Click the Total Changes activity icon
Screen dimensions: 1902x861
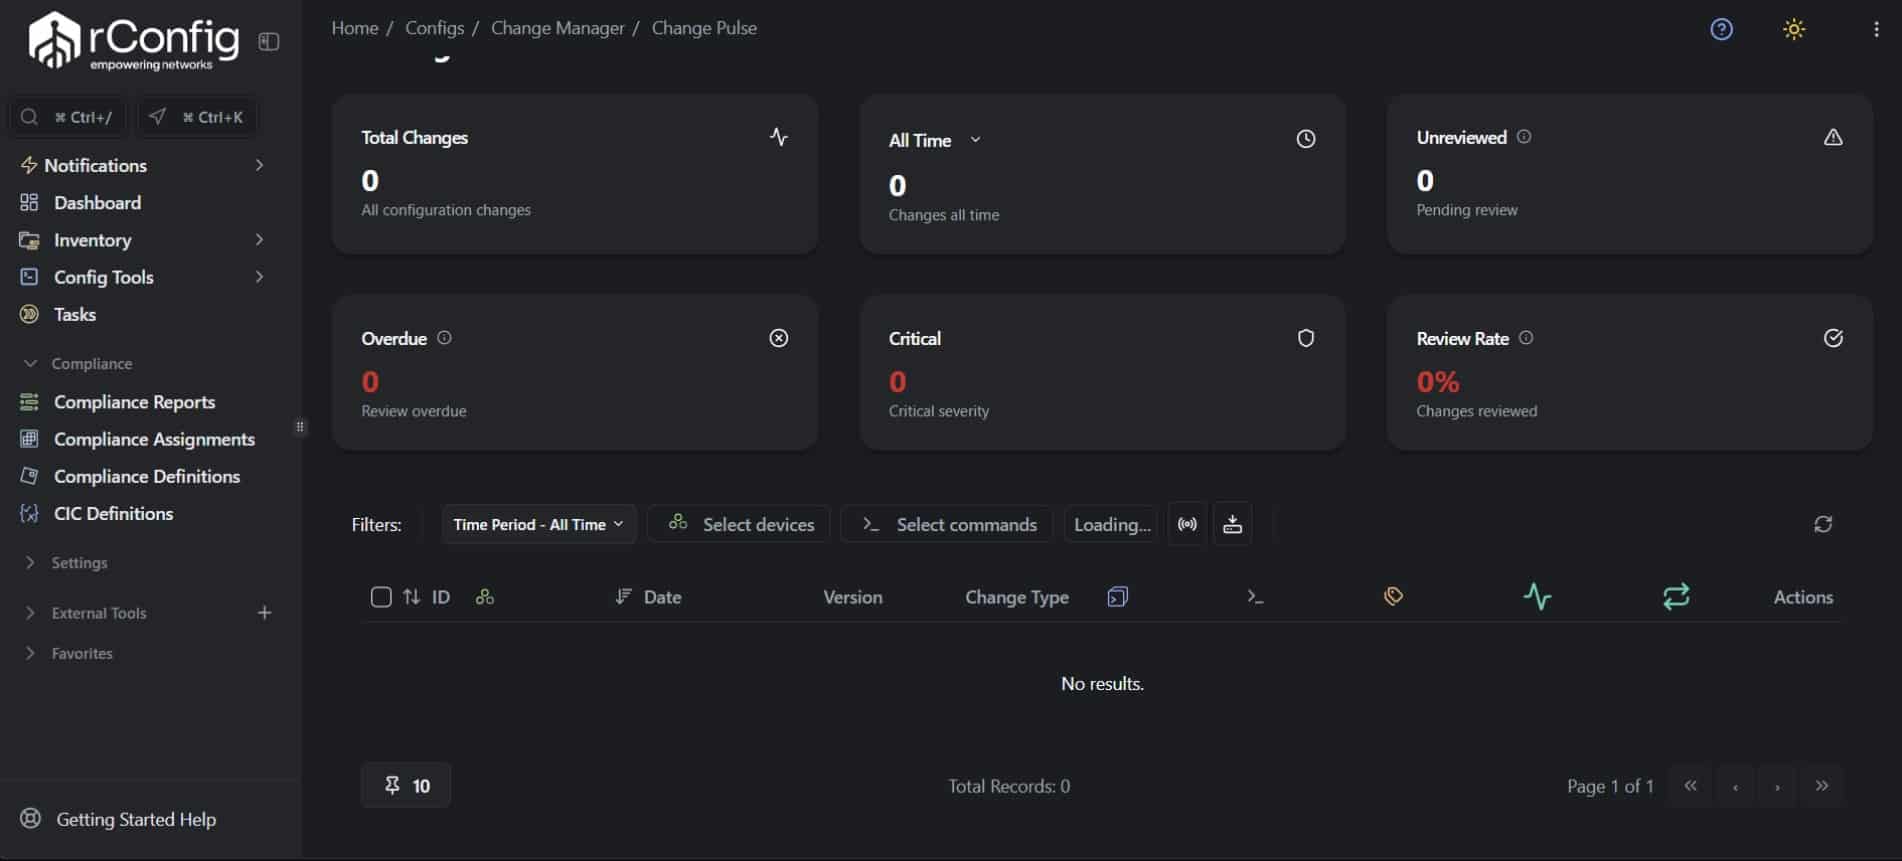(x=779, y=137)
